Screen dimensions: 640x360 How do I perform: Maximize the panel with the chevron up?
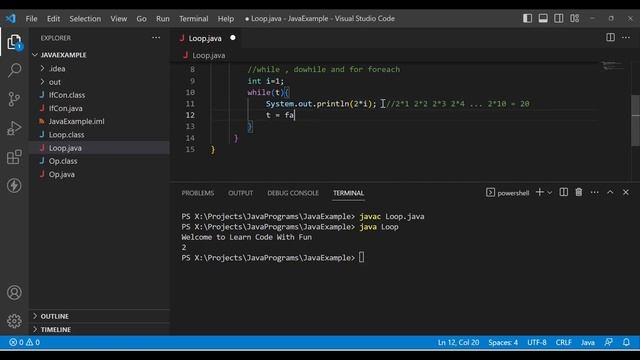pyautogui.click(x=610, y=192)
